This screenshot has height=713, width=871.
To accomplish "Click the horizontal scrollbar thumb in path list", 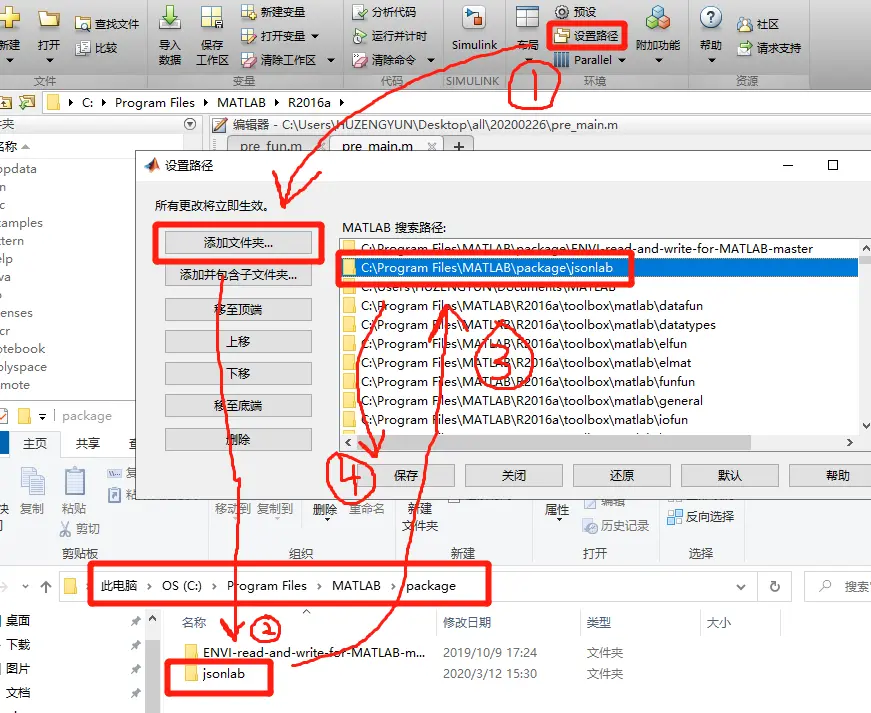I will [x=554, y=443].
